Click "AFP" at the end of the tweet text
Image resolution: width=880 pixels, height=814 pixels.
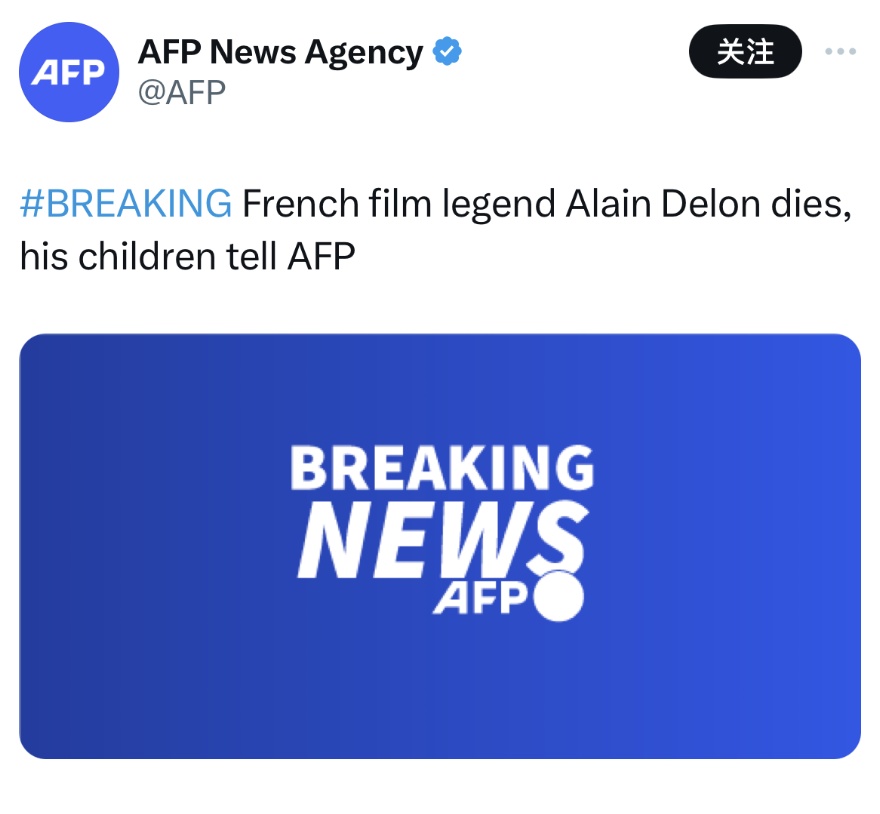coord(321,257)
